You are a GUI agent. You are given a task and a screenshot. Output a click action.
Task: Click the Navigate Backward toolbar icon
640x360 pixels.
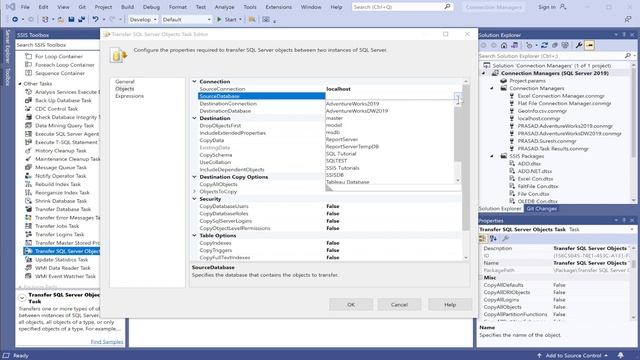[x=15, y=19]
